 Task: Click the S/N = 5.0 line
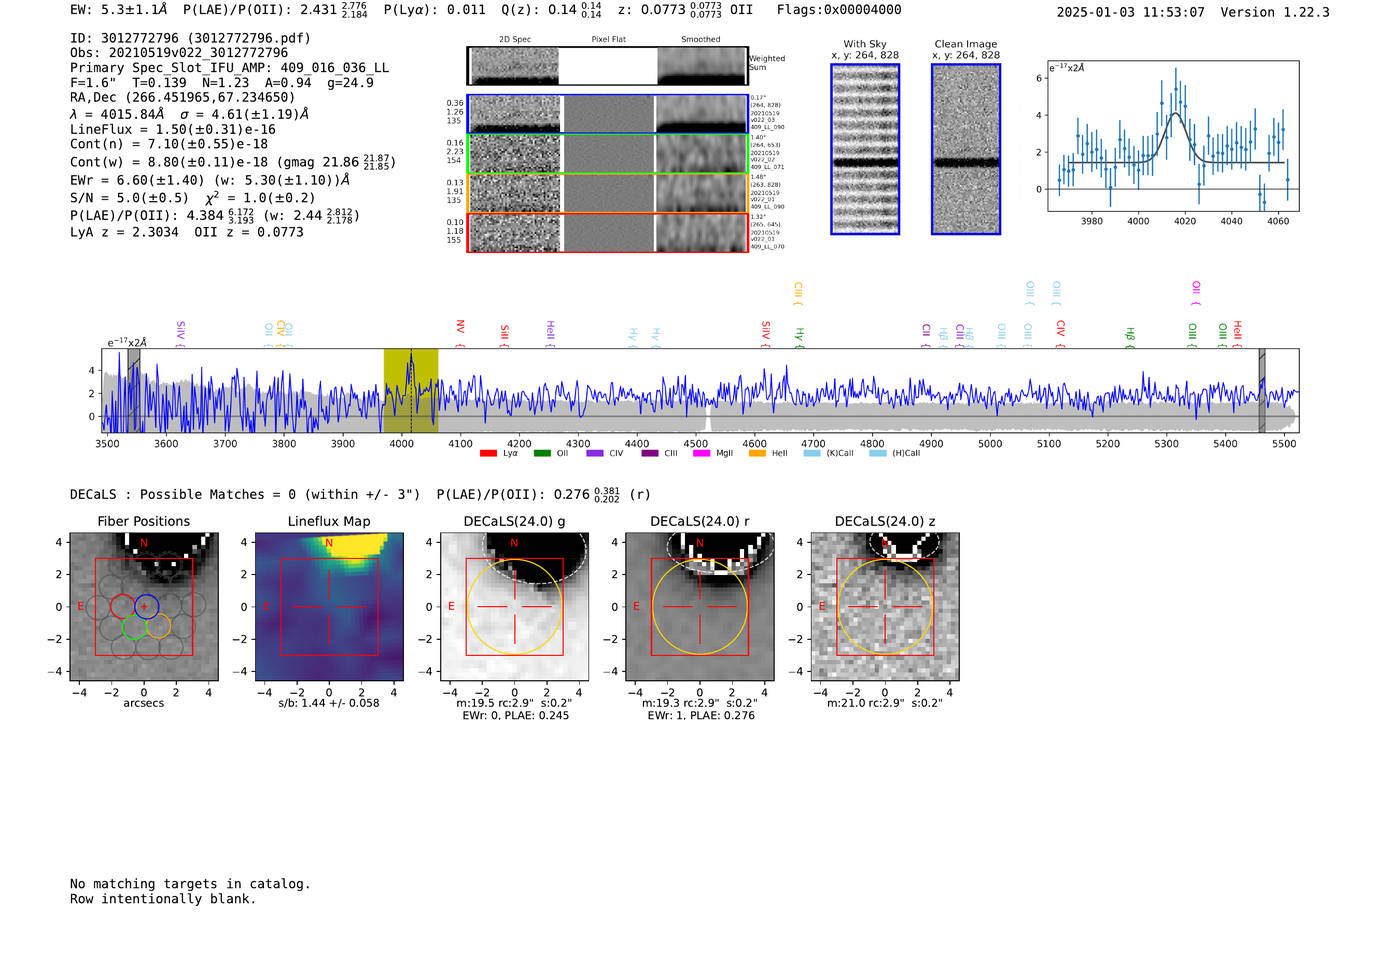click(193, 198)
